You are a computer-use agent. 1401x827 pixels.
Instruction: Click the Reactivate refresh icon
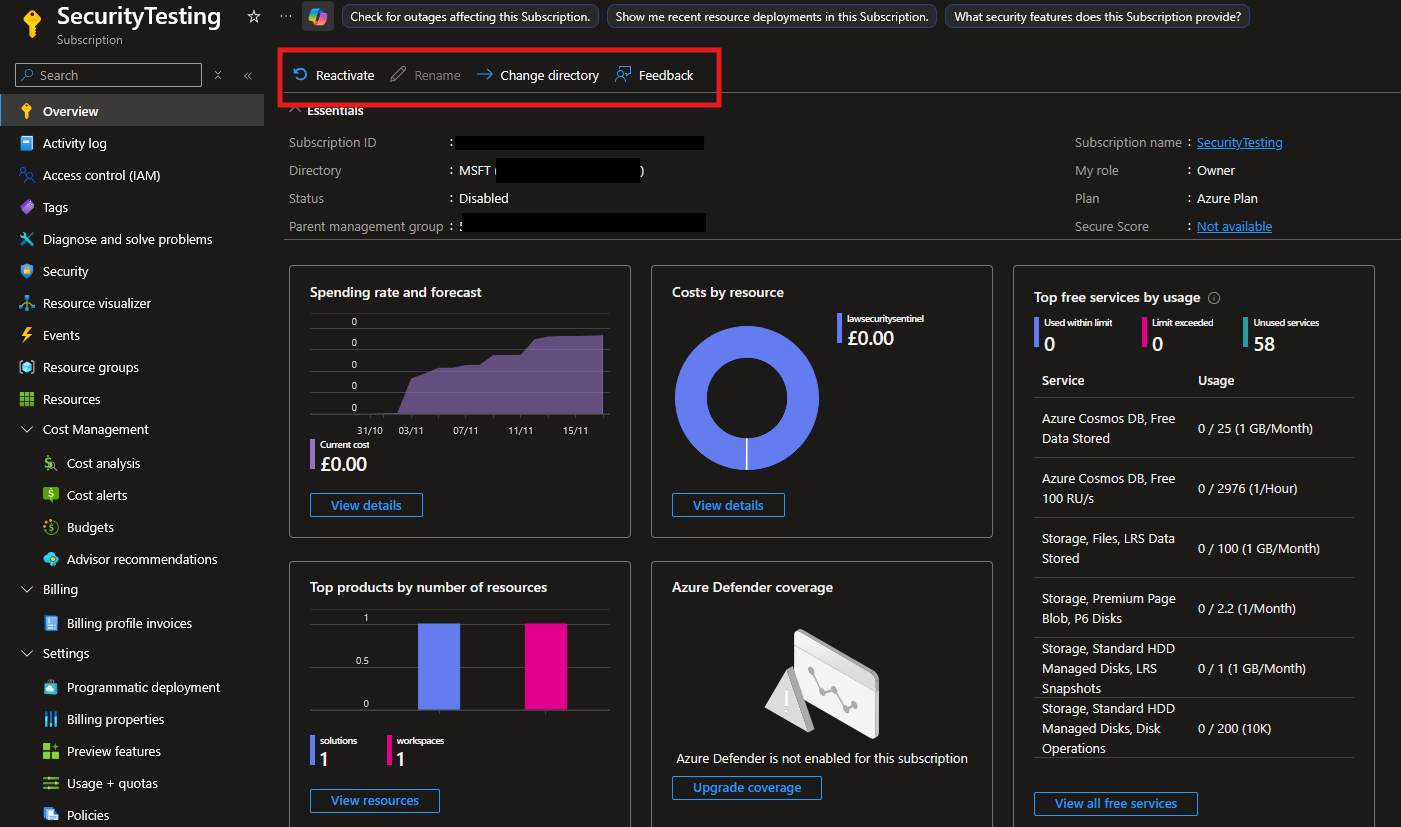point(300,75)
